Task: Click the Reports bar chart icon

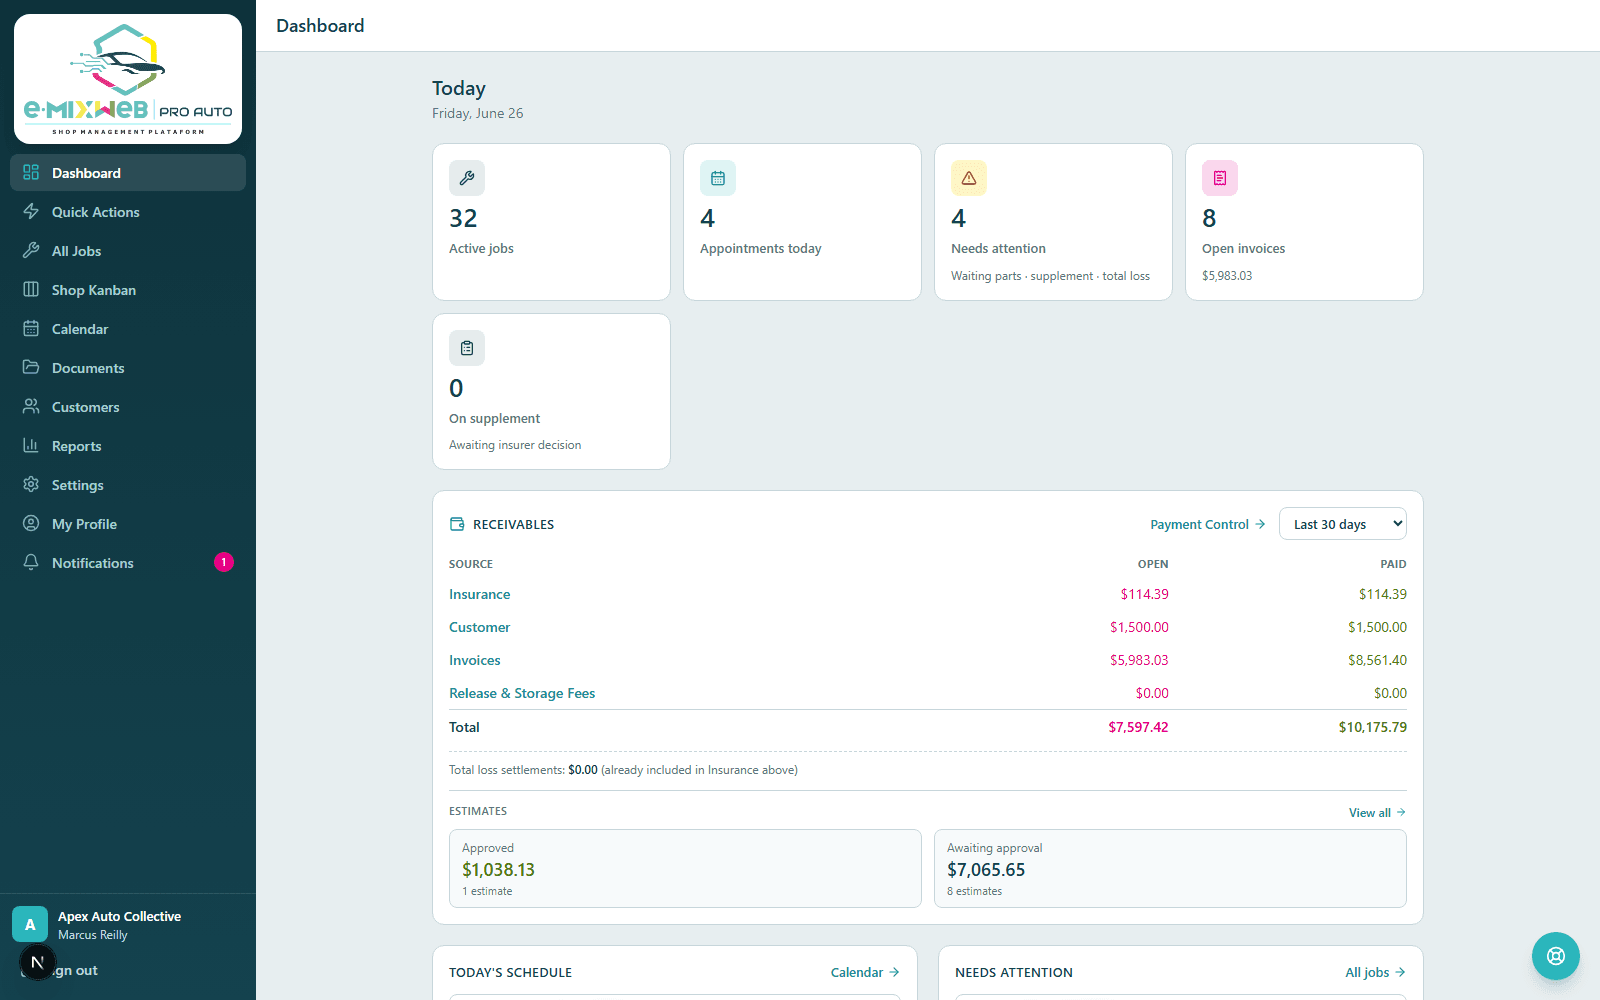Action: tap(31, 445)
